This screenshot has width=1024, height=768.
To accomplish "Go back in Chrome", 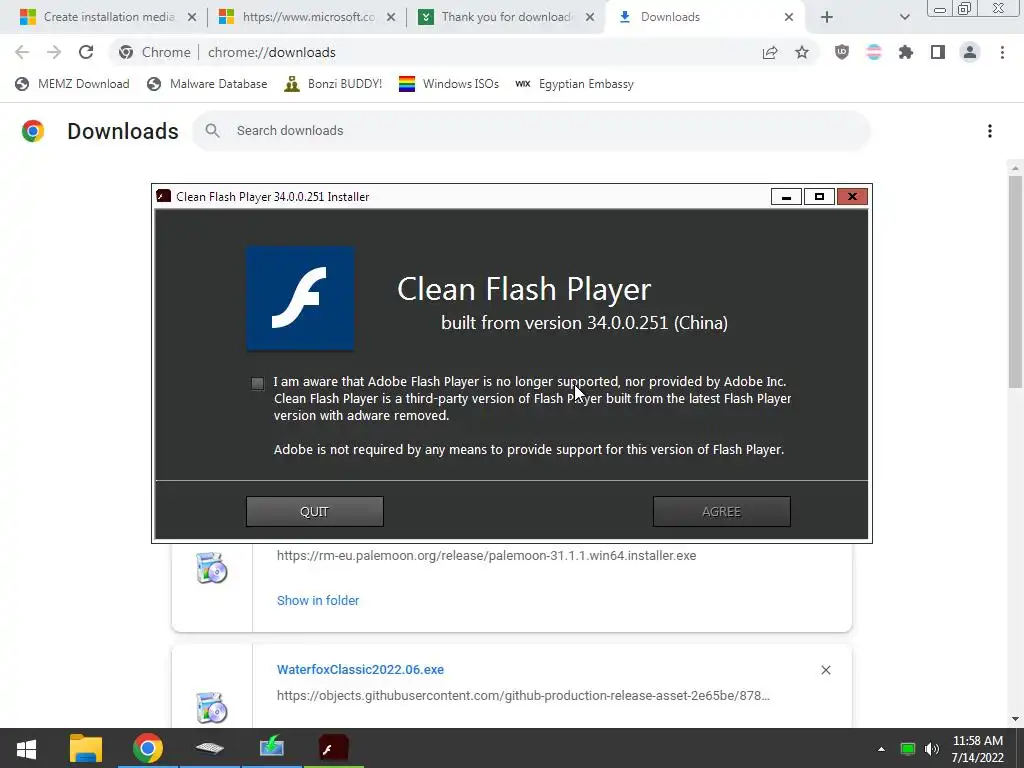I will point(22,52).
